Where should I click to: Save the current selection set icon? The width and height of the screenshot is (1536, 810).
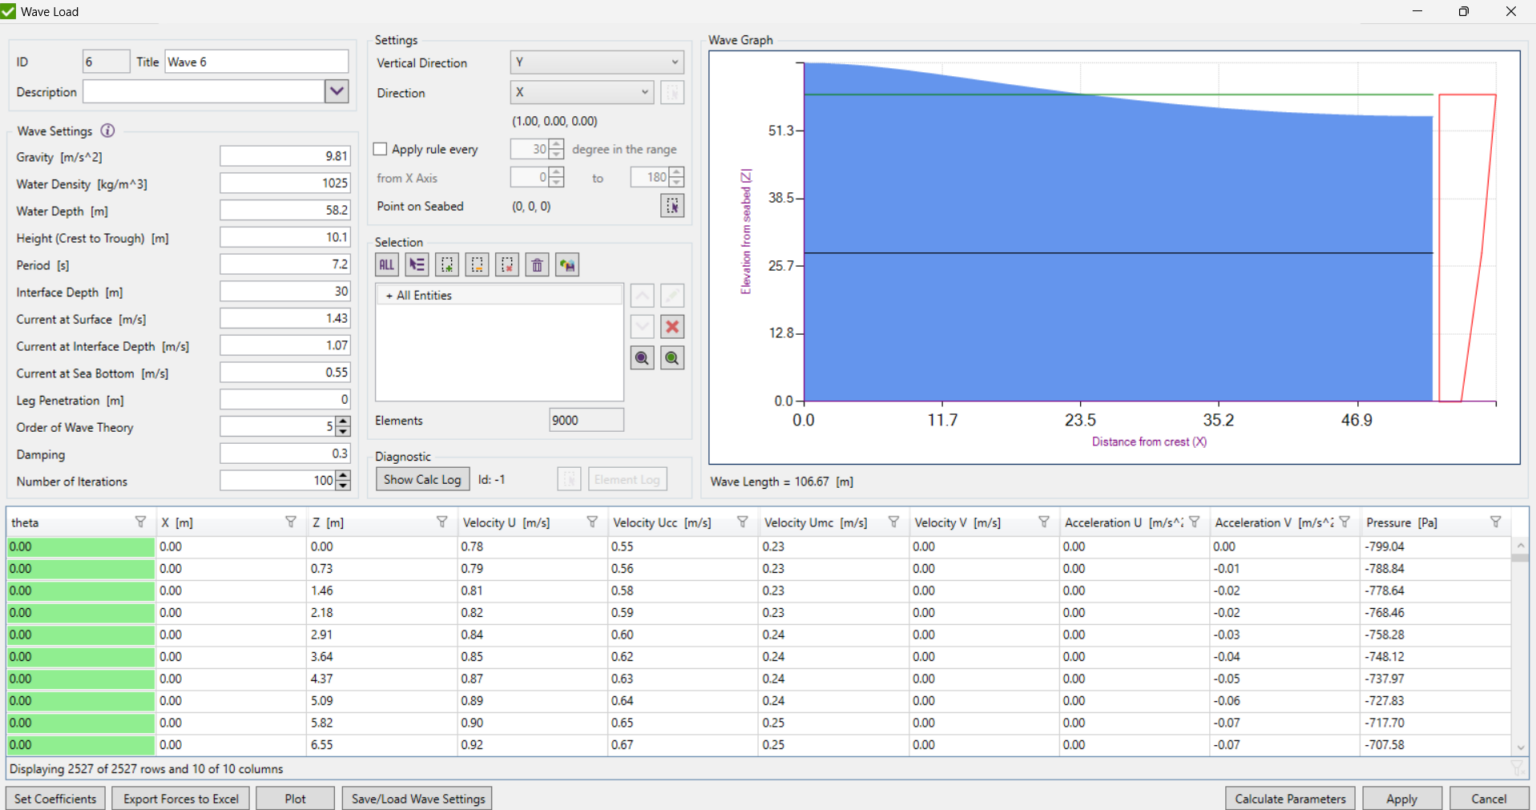tap(567, 264)
